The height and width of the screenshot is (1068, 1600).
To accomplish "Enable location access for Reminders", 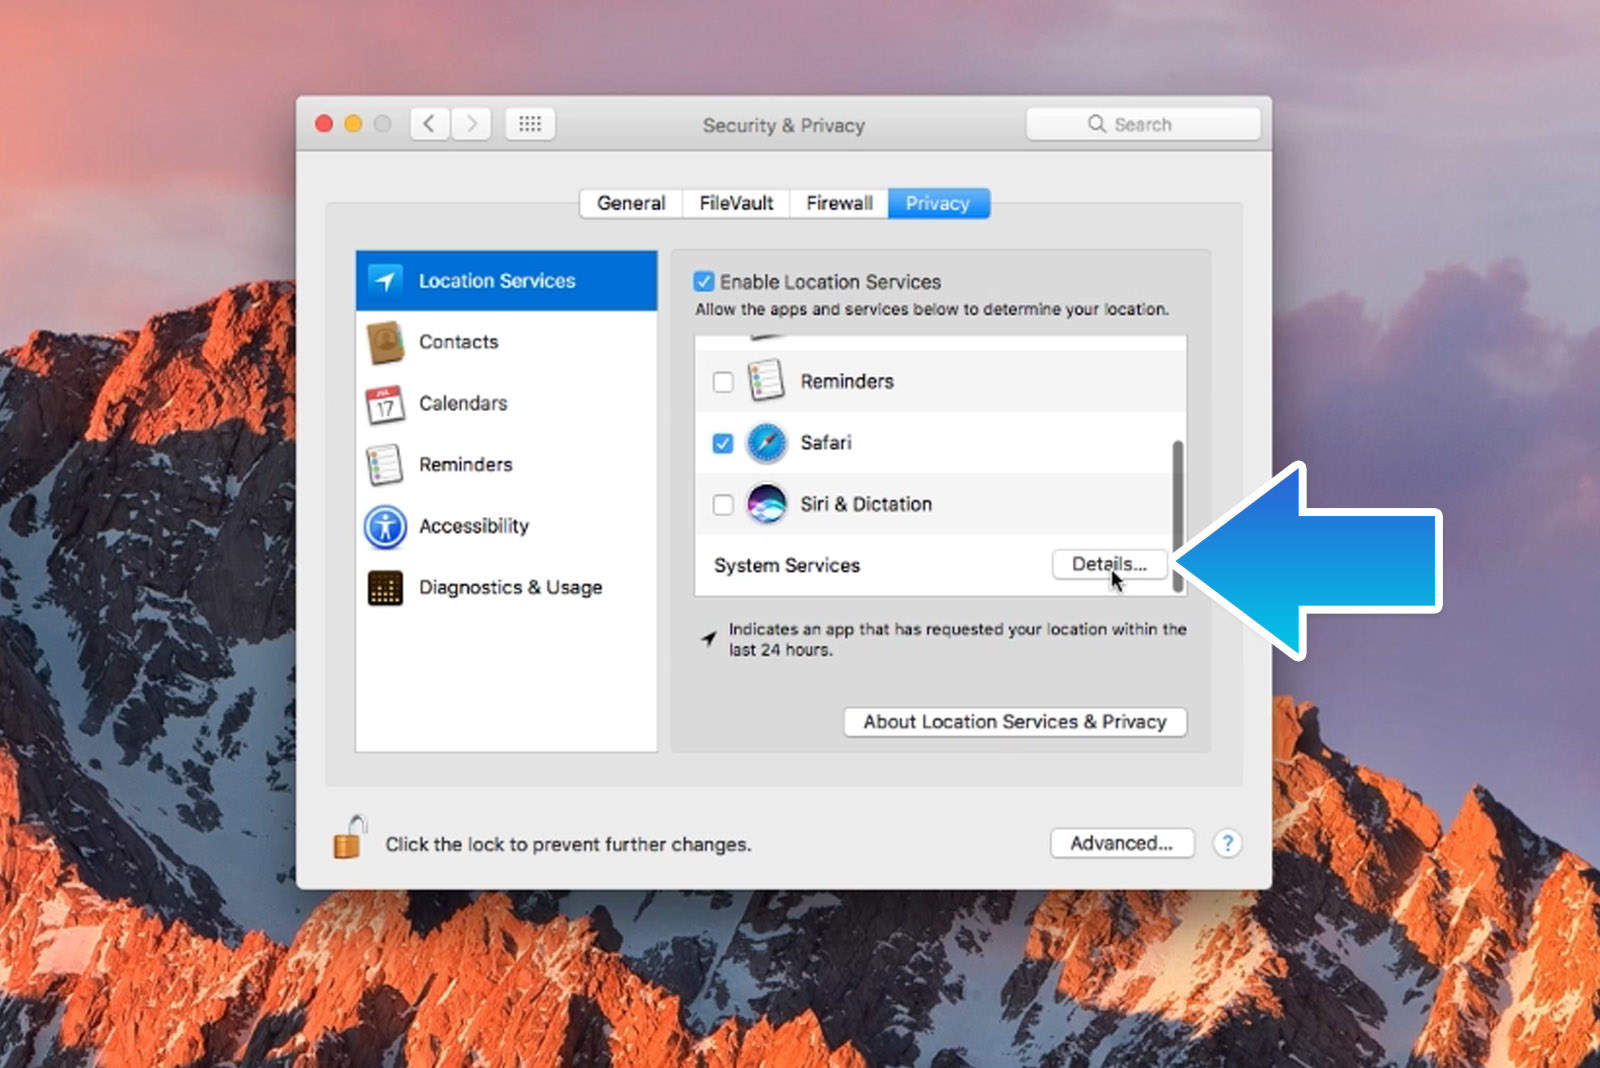I will (x=723, y=382).
